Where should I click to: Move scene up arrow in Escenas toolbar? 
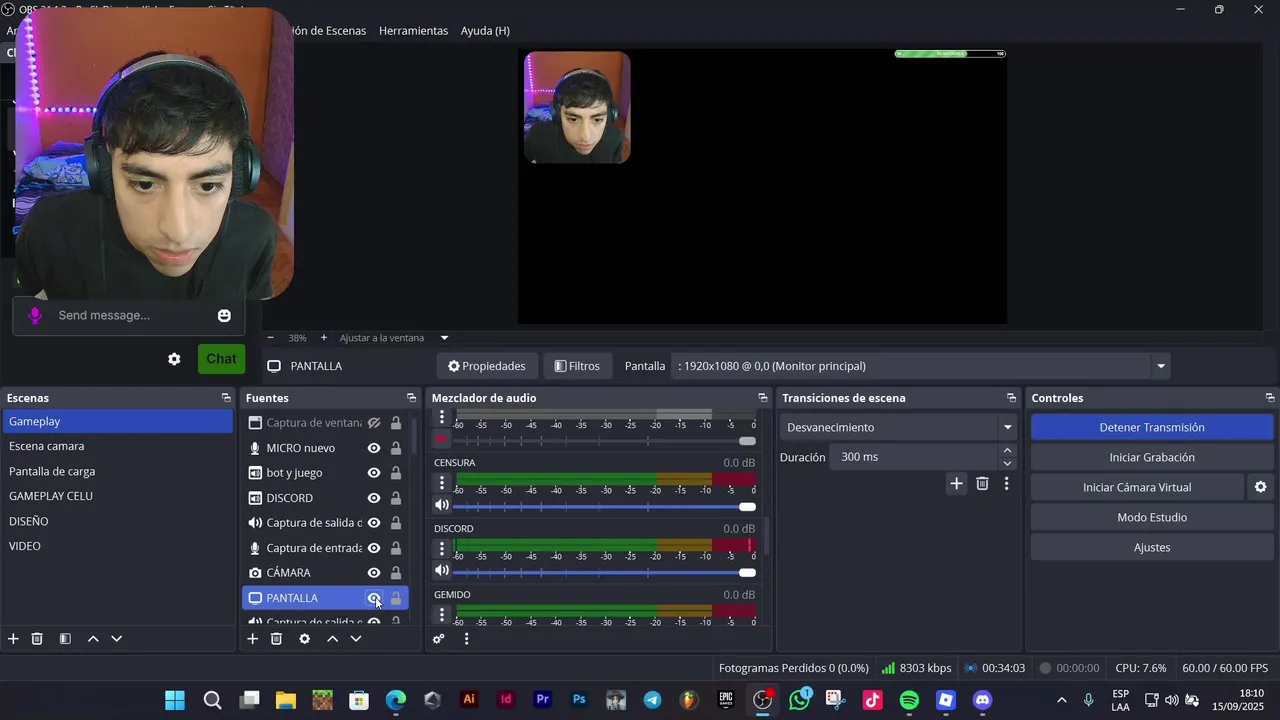93,639
